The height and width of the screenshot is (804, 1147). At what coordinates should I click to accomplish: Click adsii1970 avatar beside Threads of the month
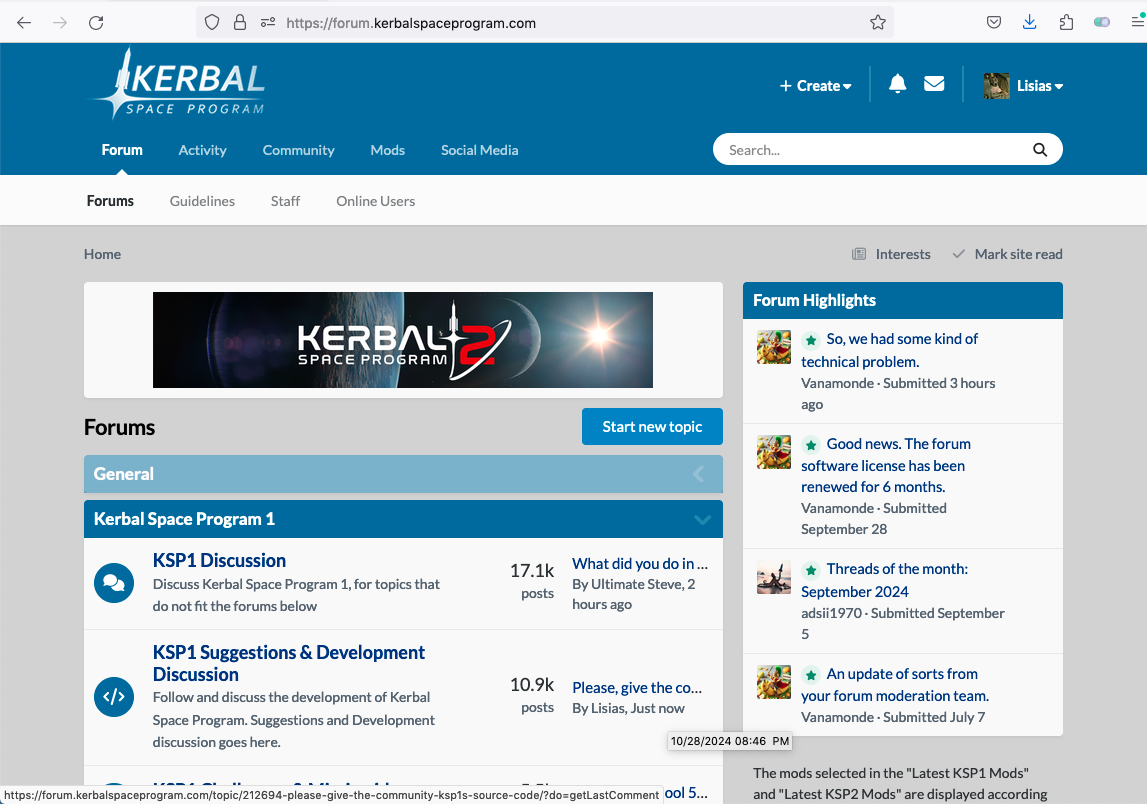click(774, 577)
